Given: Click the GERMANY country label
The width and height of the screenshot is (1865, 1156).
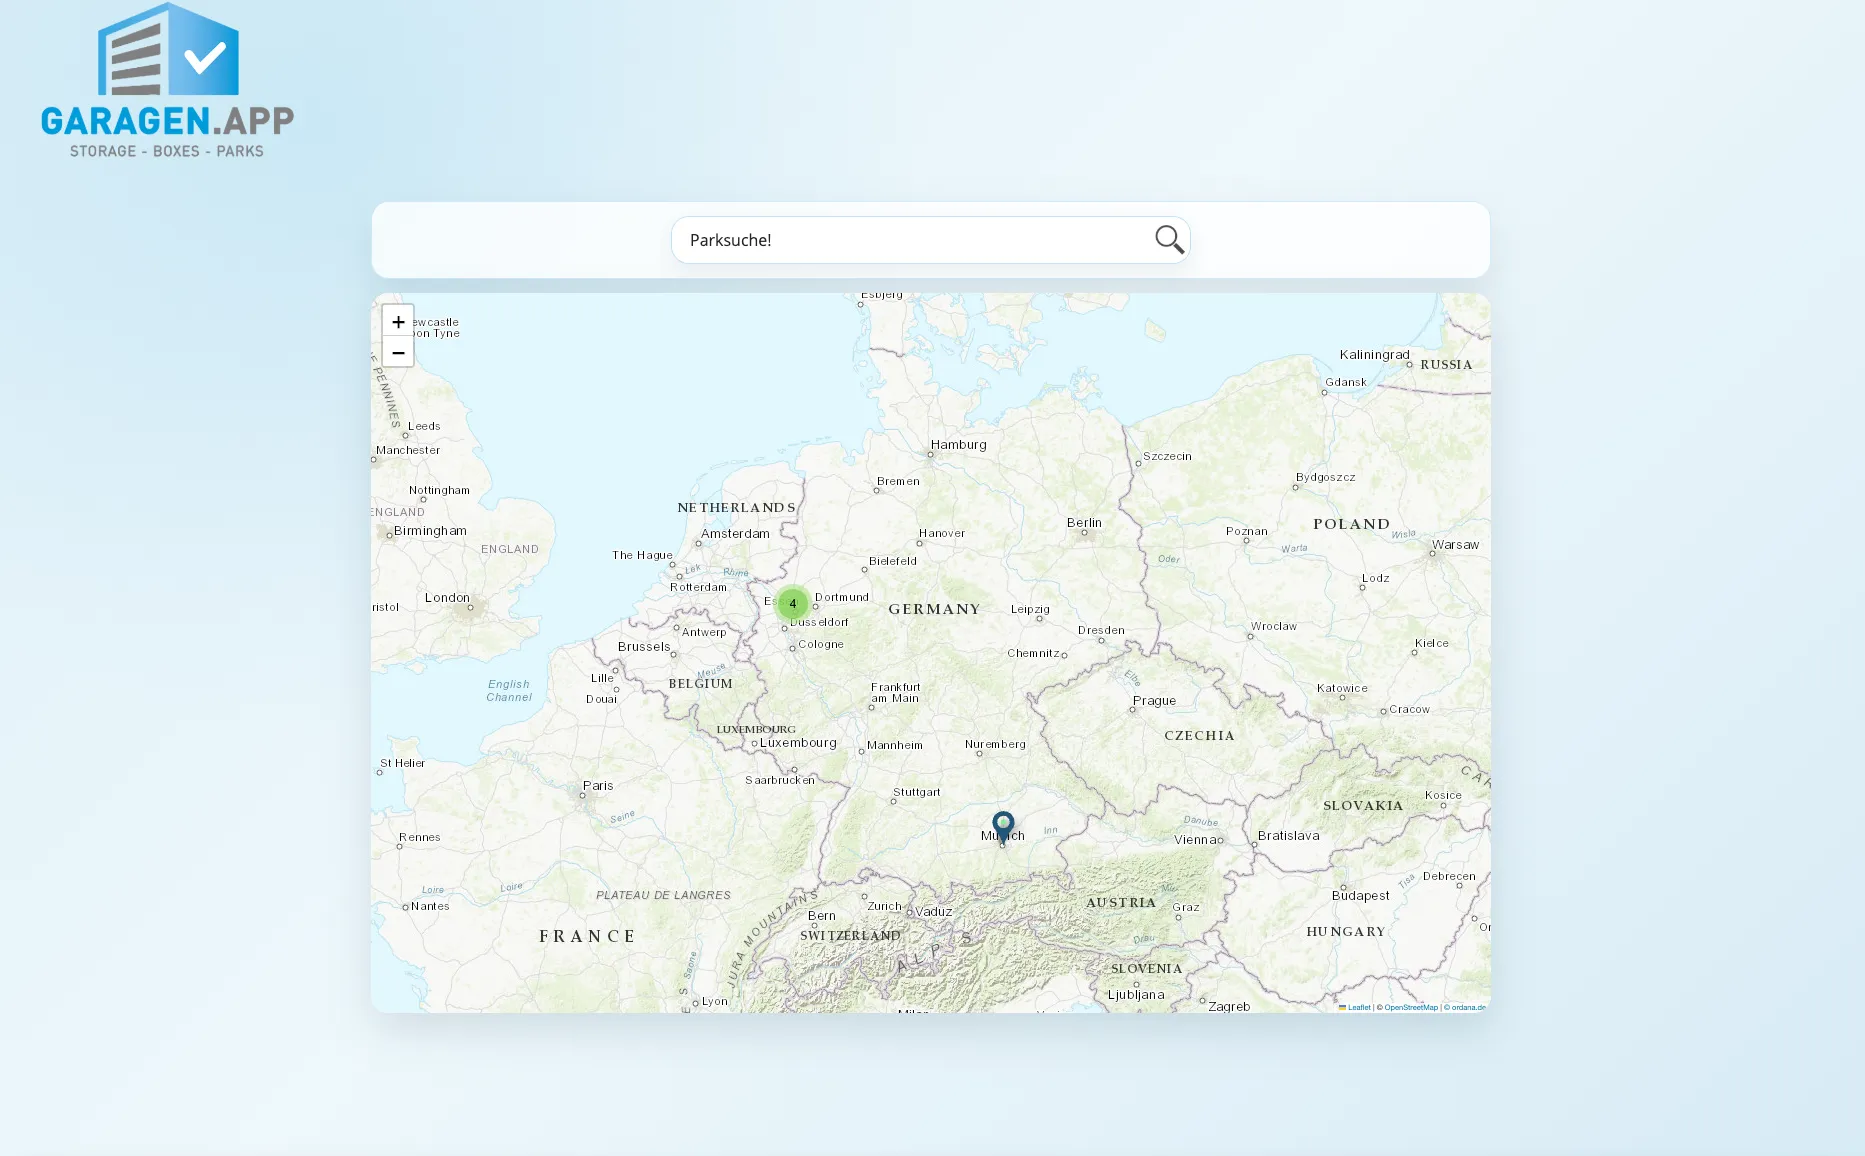Looking at the screenshot, I should [x=935, y=609].
